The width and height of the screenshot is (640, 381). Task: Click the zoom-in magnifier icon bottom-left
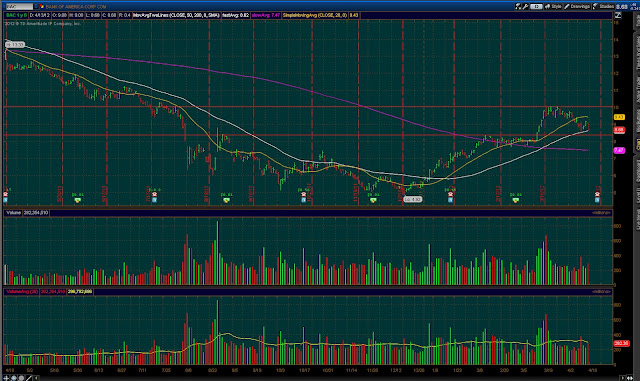click(x=14, y=378)
